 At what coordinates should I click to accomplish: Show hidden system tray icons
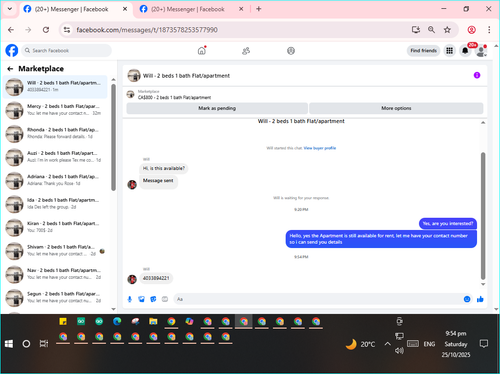click(x=387, y=344)
